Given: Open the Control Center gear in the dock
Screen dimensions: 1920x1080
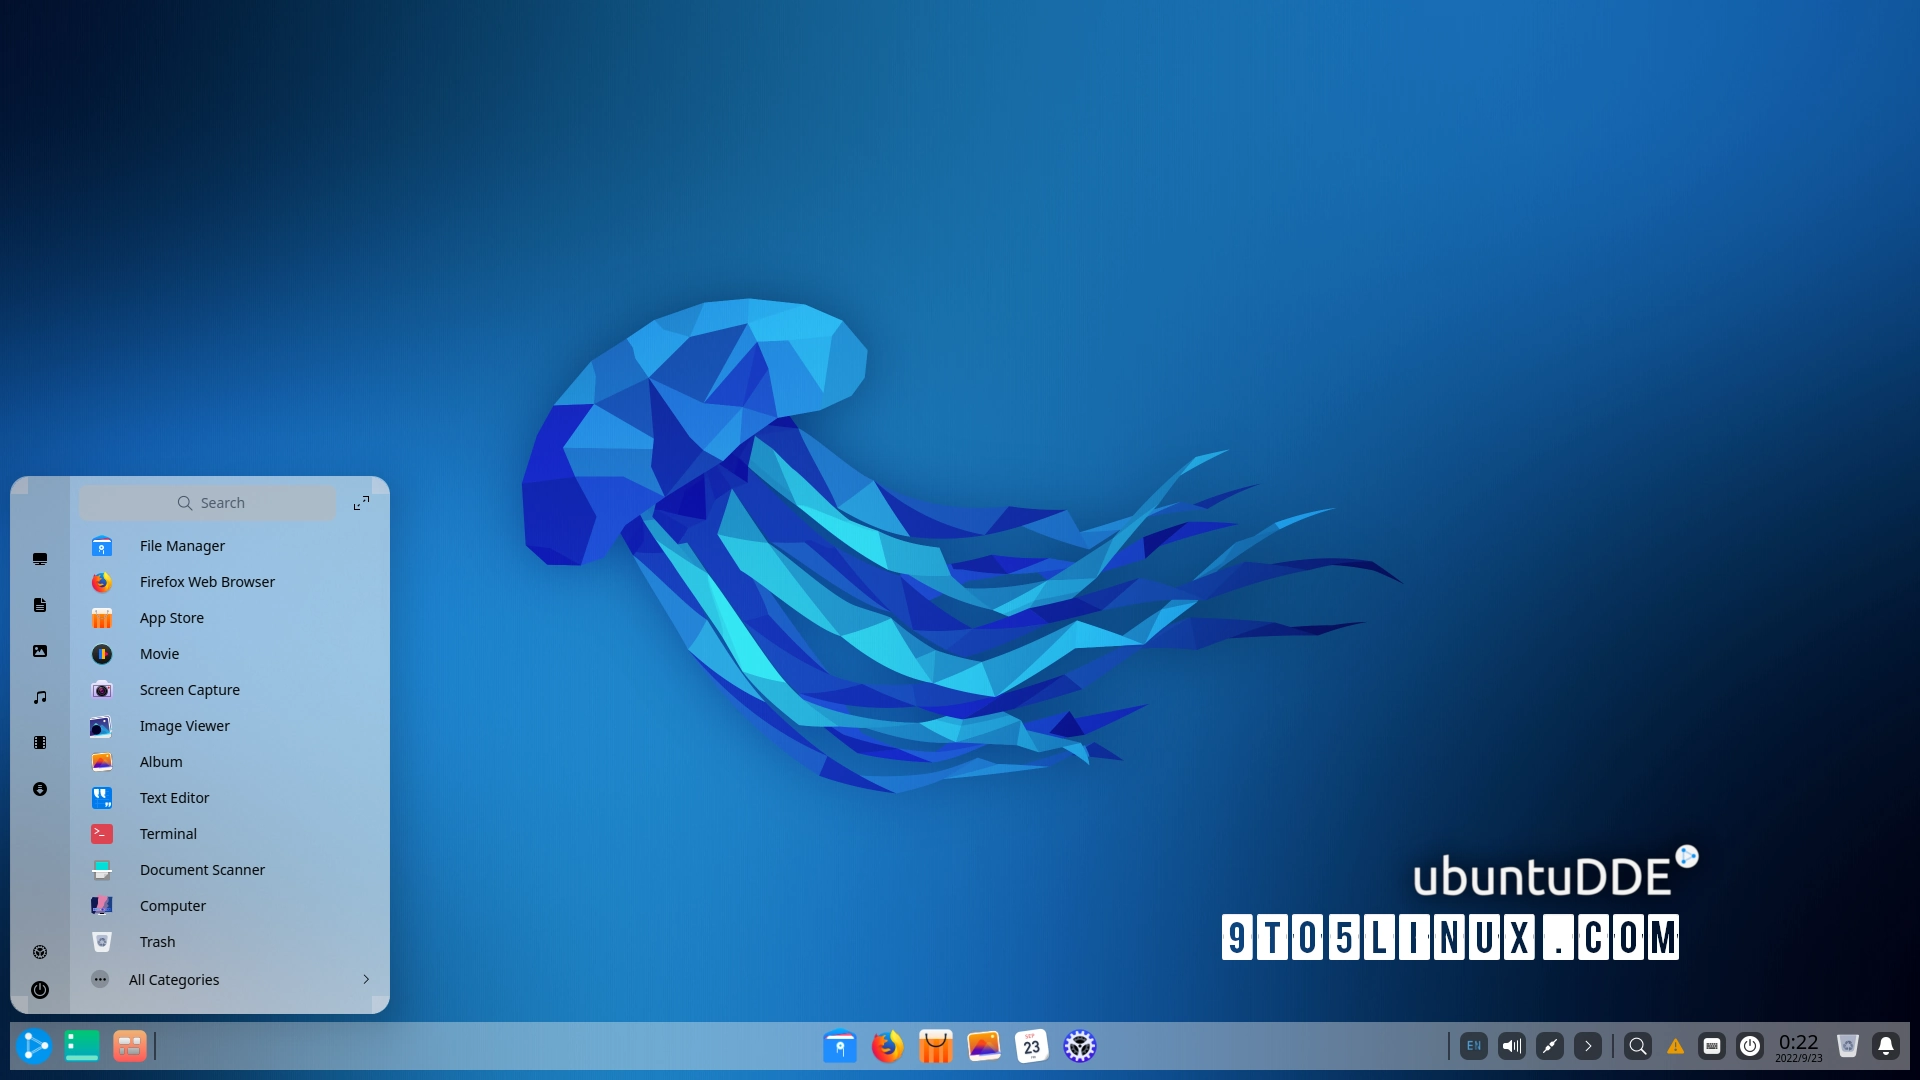Looking at the screenshot, I should (1080, 1046).
